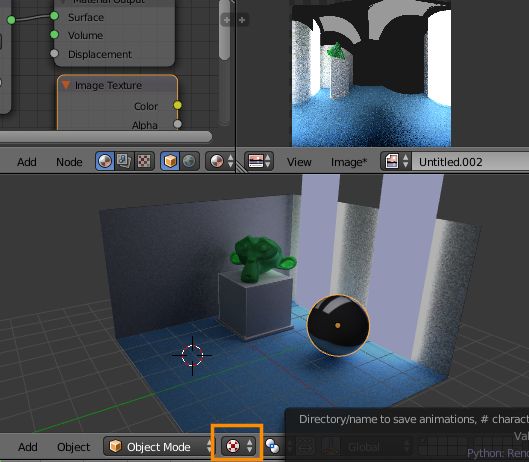Open the material browse dropdown

click(x=221, y=161)
